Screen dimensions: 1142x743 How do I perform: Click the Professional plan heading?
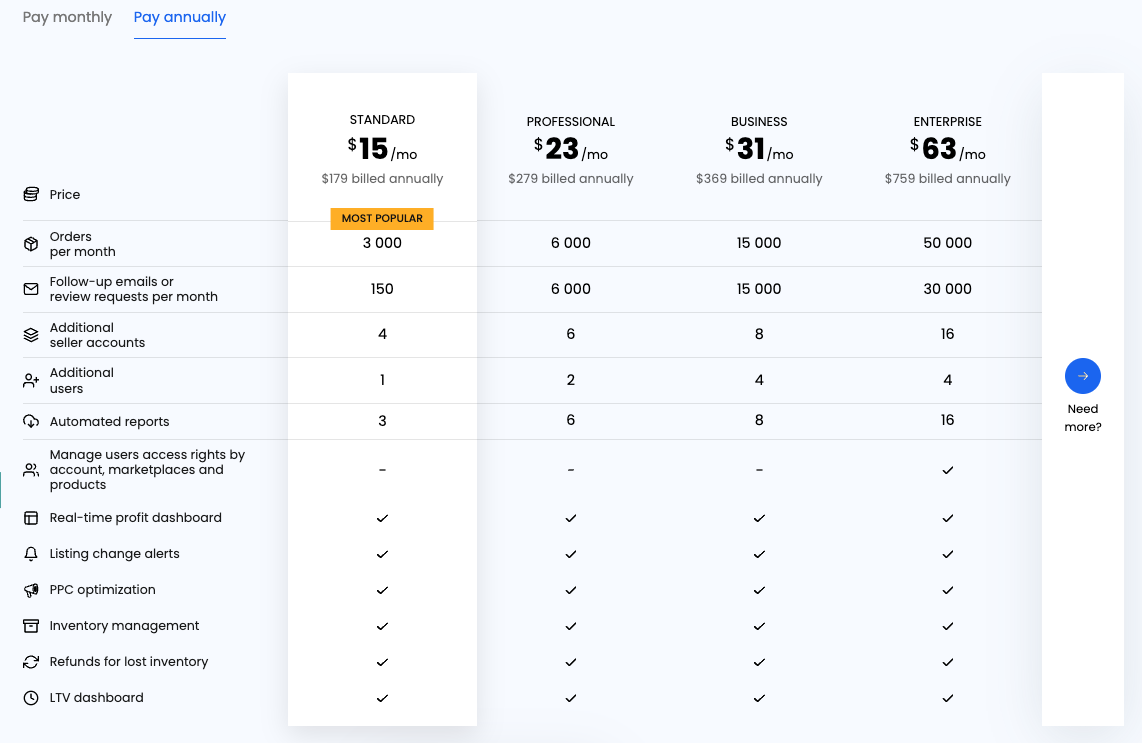coord(571,122)
